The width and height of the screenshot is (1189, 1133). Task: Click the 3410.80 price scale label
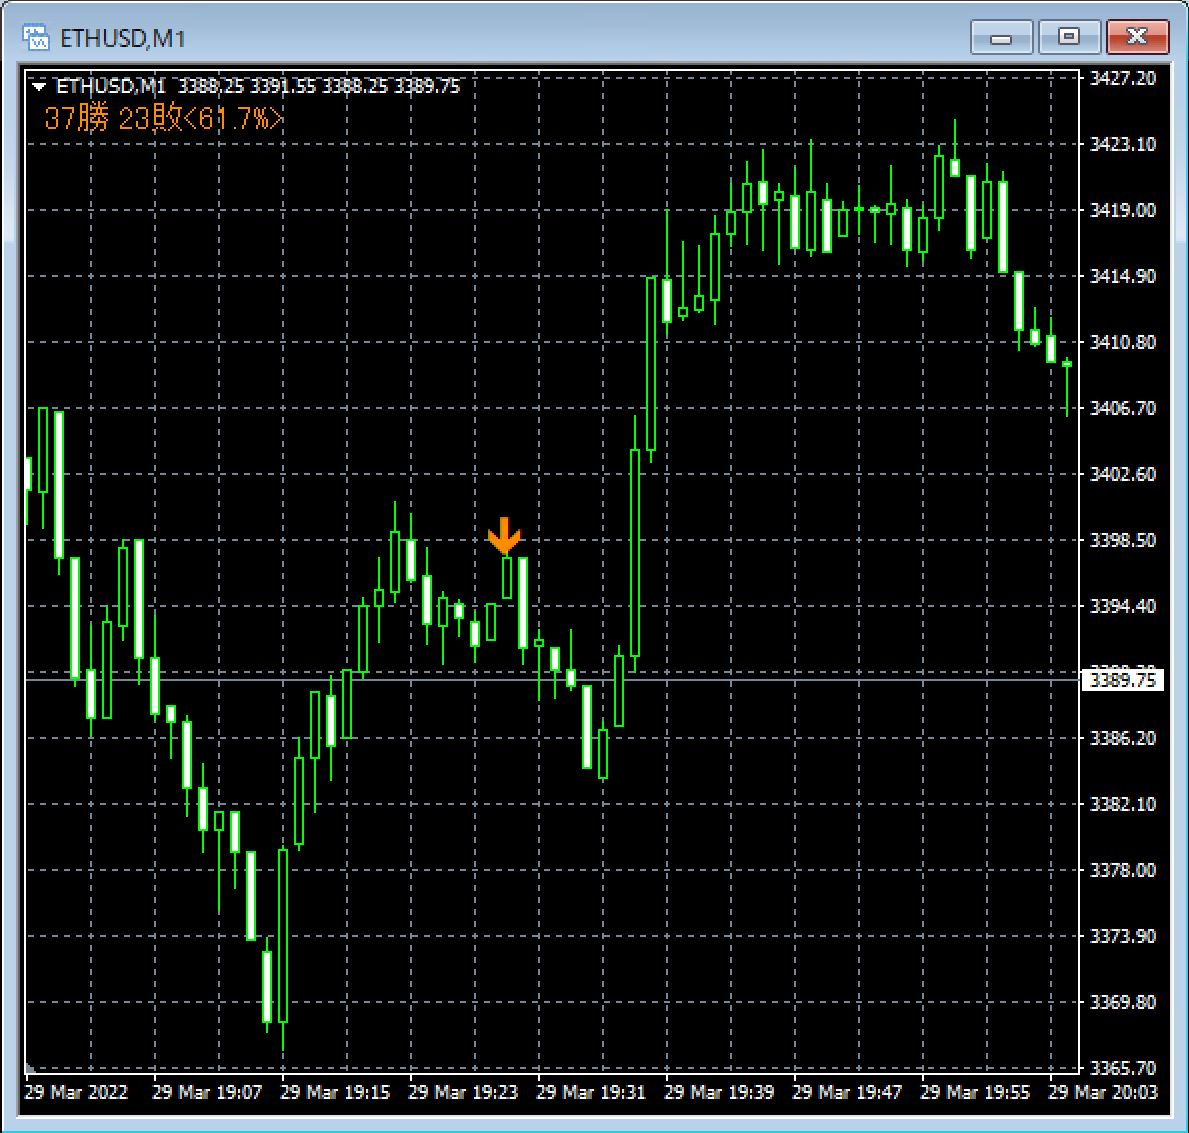point(1123,342)
